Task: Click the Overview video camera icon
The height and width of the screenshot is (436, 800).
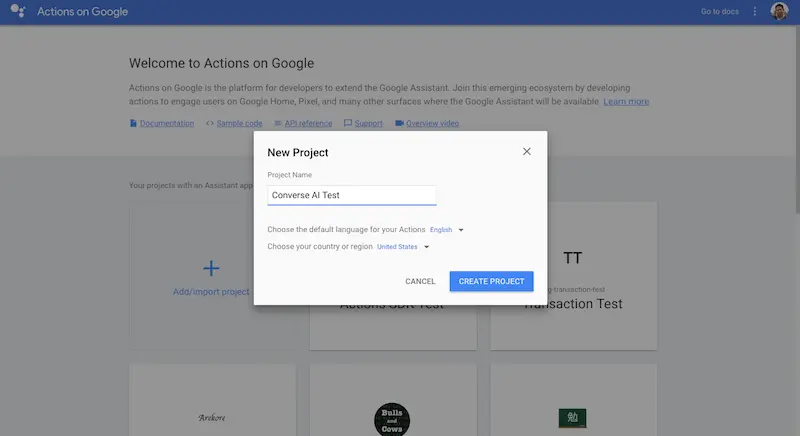Action: [399, 123]
